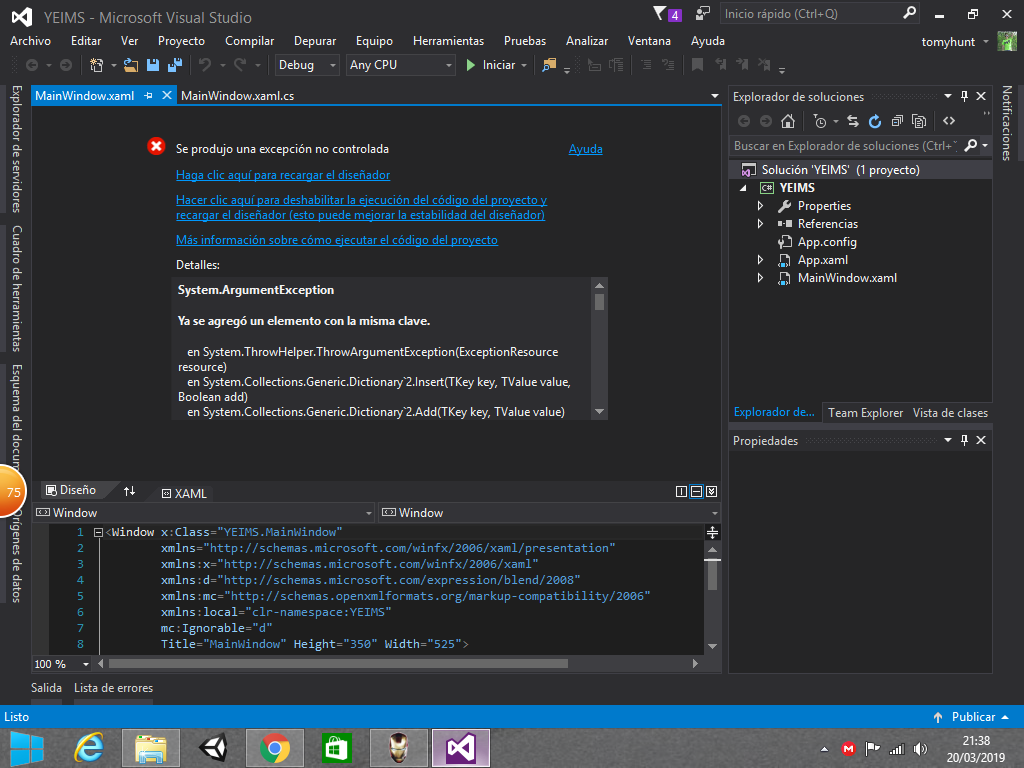Switch to Vista de clases tab
This screenshot has height=768, width=1024.
[x=950, y=413]
